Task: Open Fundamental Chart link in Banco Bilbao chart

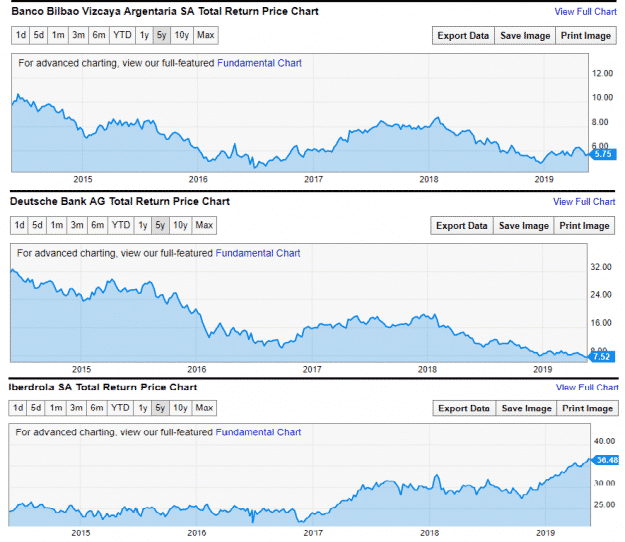Action: tap(259, 63)
